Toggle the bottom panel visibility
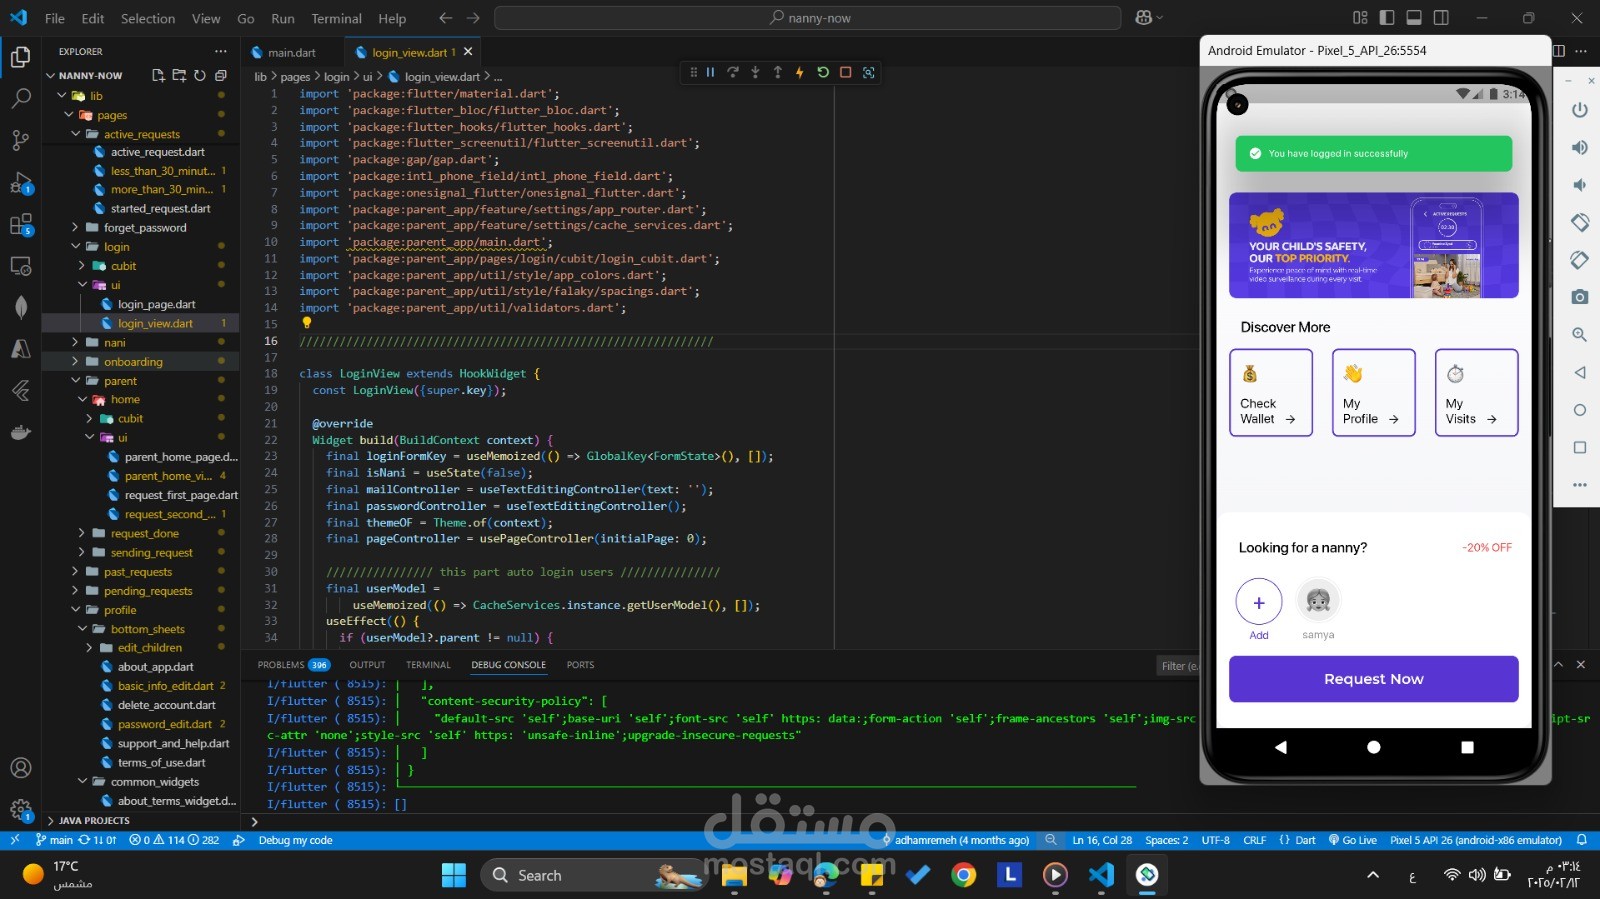Screen dimensions: 1600x899 (1414, 18)
